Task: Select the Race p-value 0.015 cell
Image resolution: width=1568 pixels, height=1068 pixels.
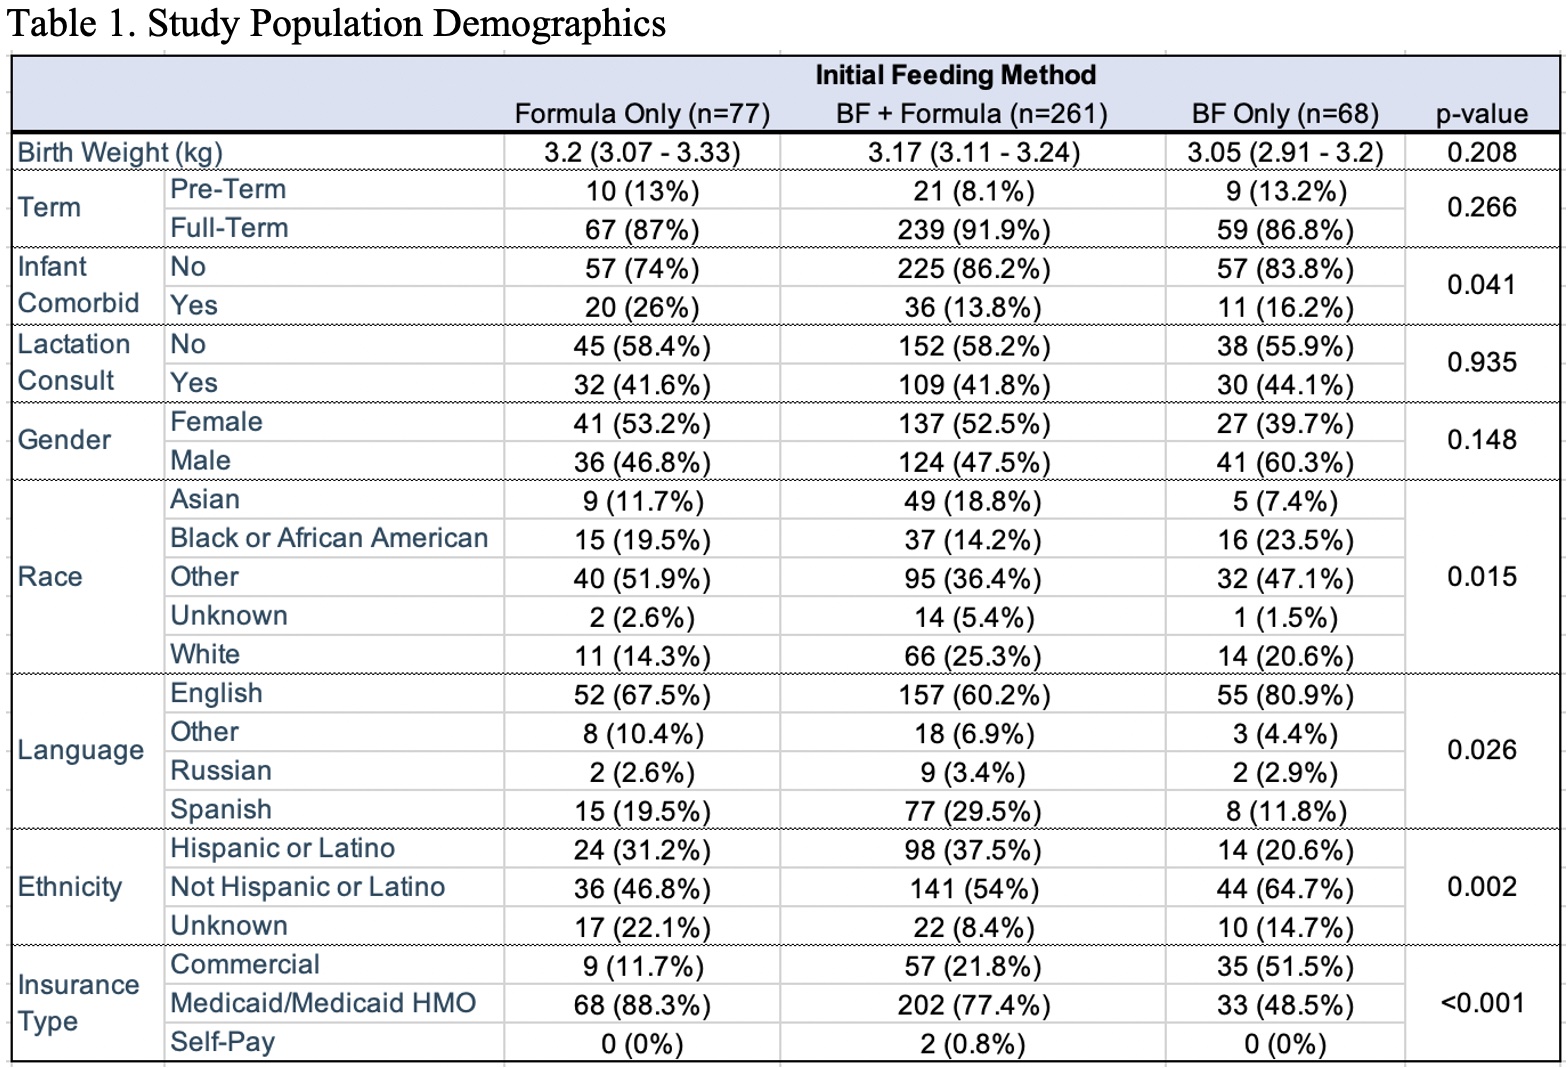Action: [1482, 576]
